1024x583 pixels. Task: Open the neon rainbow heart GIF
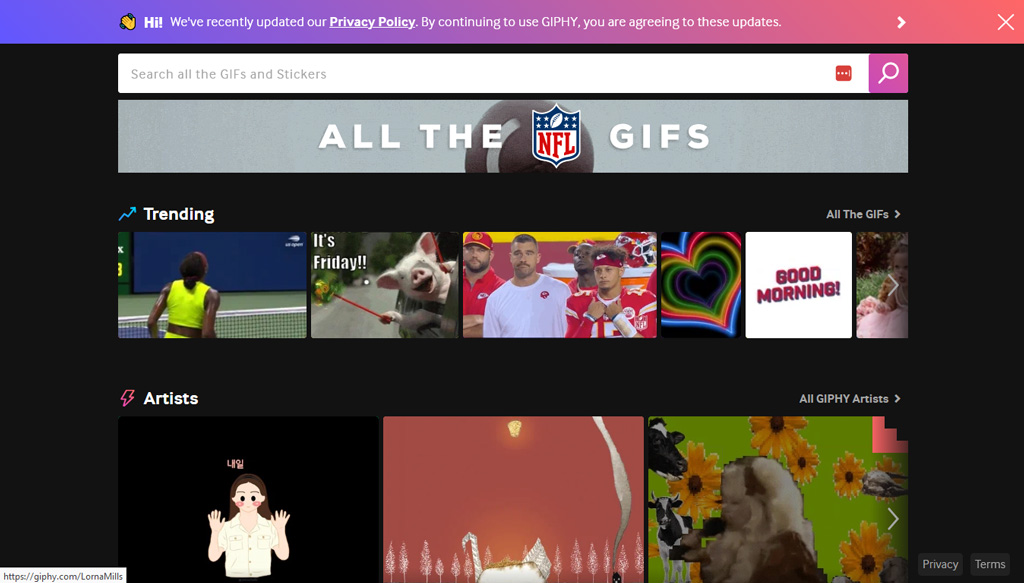pyautogui.click(x=701, y=285)
